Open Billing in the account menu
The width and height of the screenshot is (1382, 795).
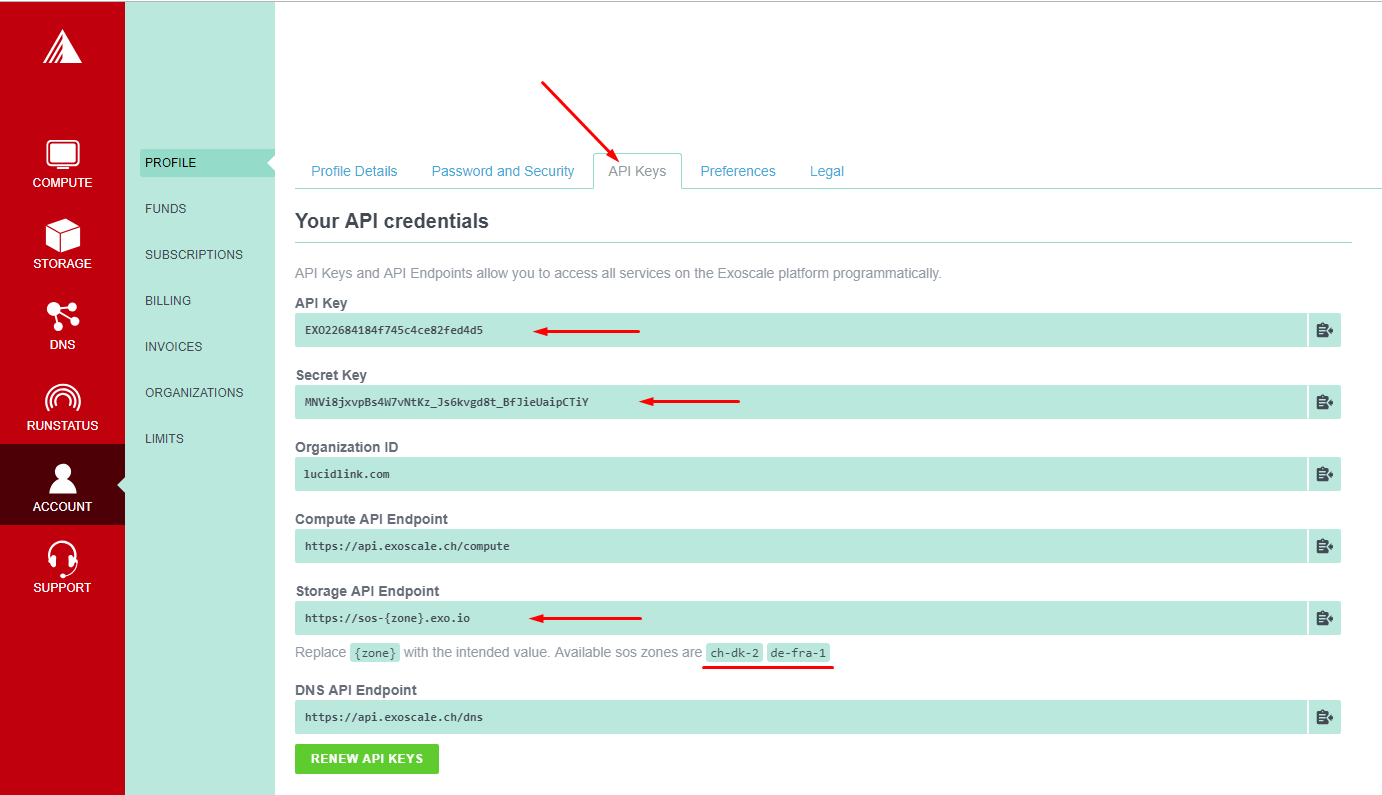pos(168,301)
